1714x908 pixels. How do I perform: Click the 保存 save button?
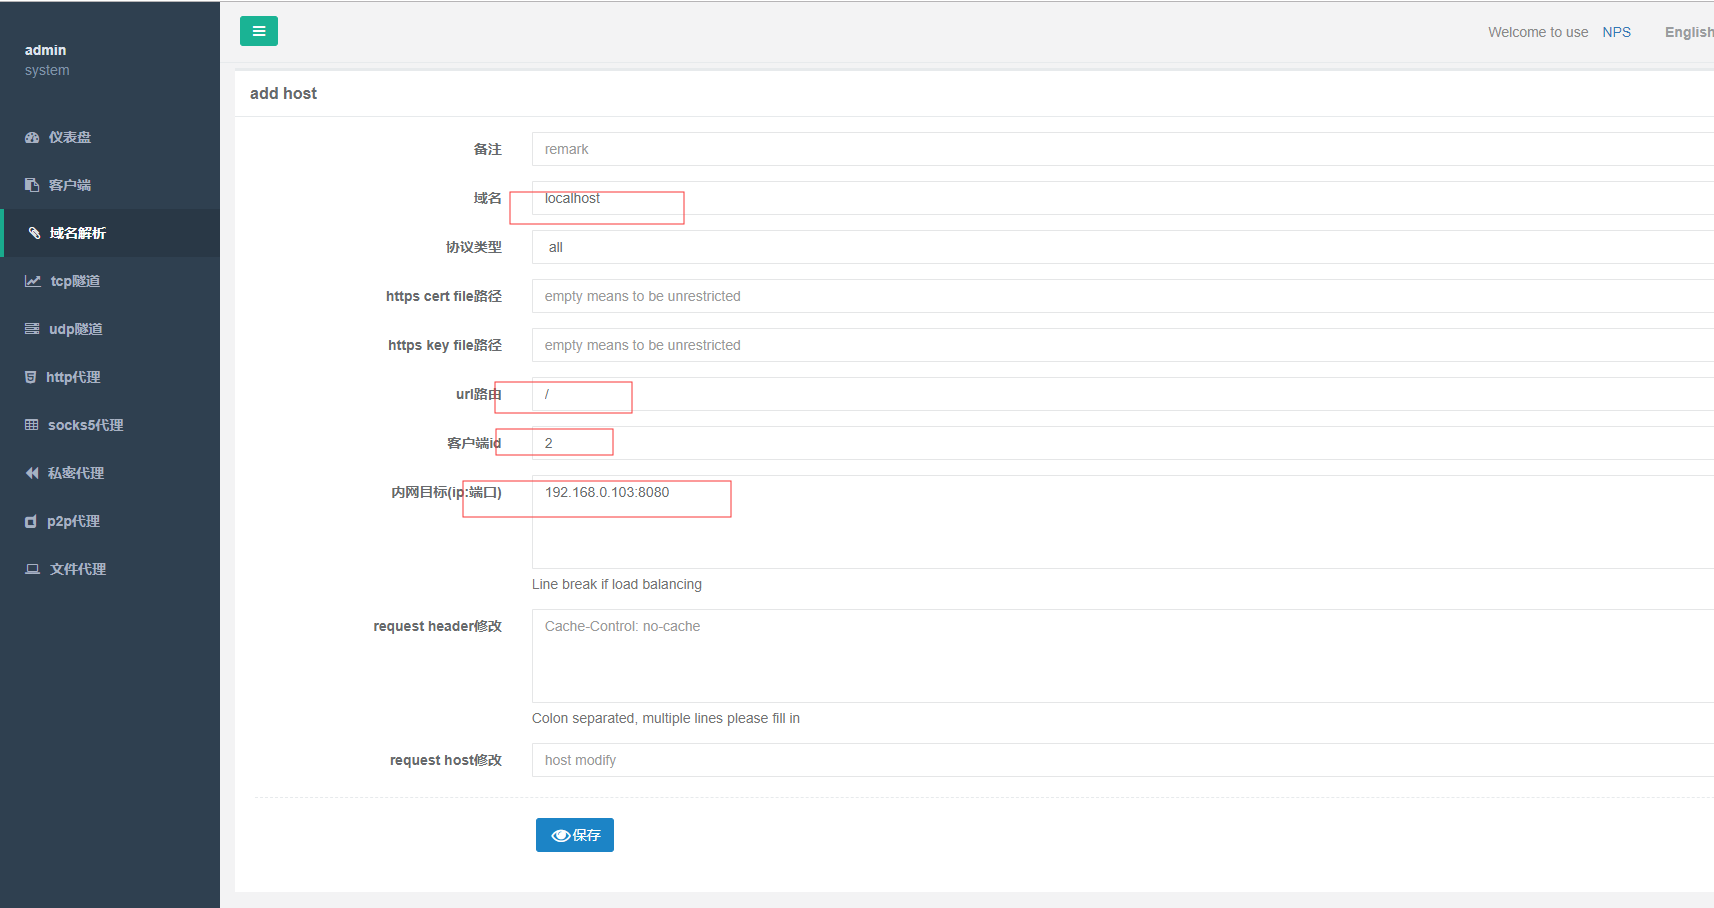coord(575,835)
